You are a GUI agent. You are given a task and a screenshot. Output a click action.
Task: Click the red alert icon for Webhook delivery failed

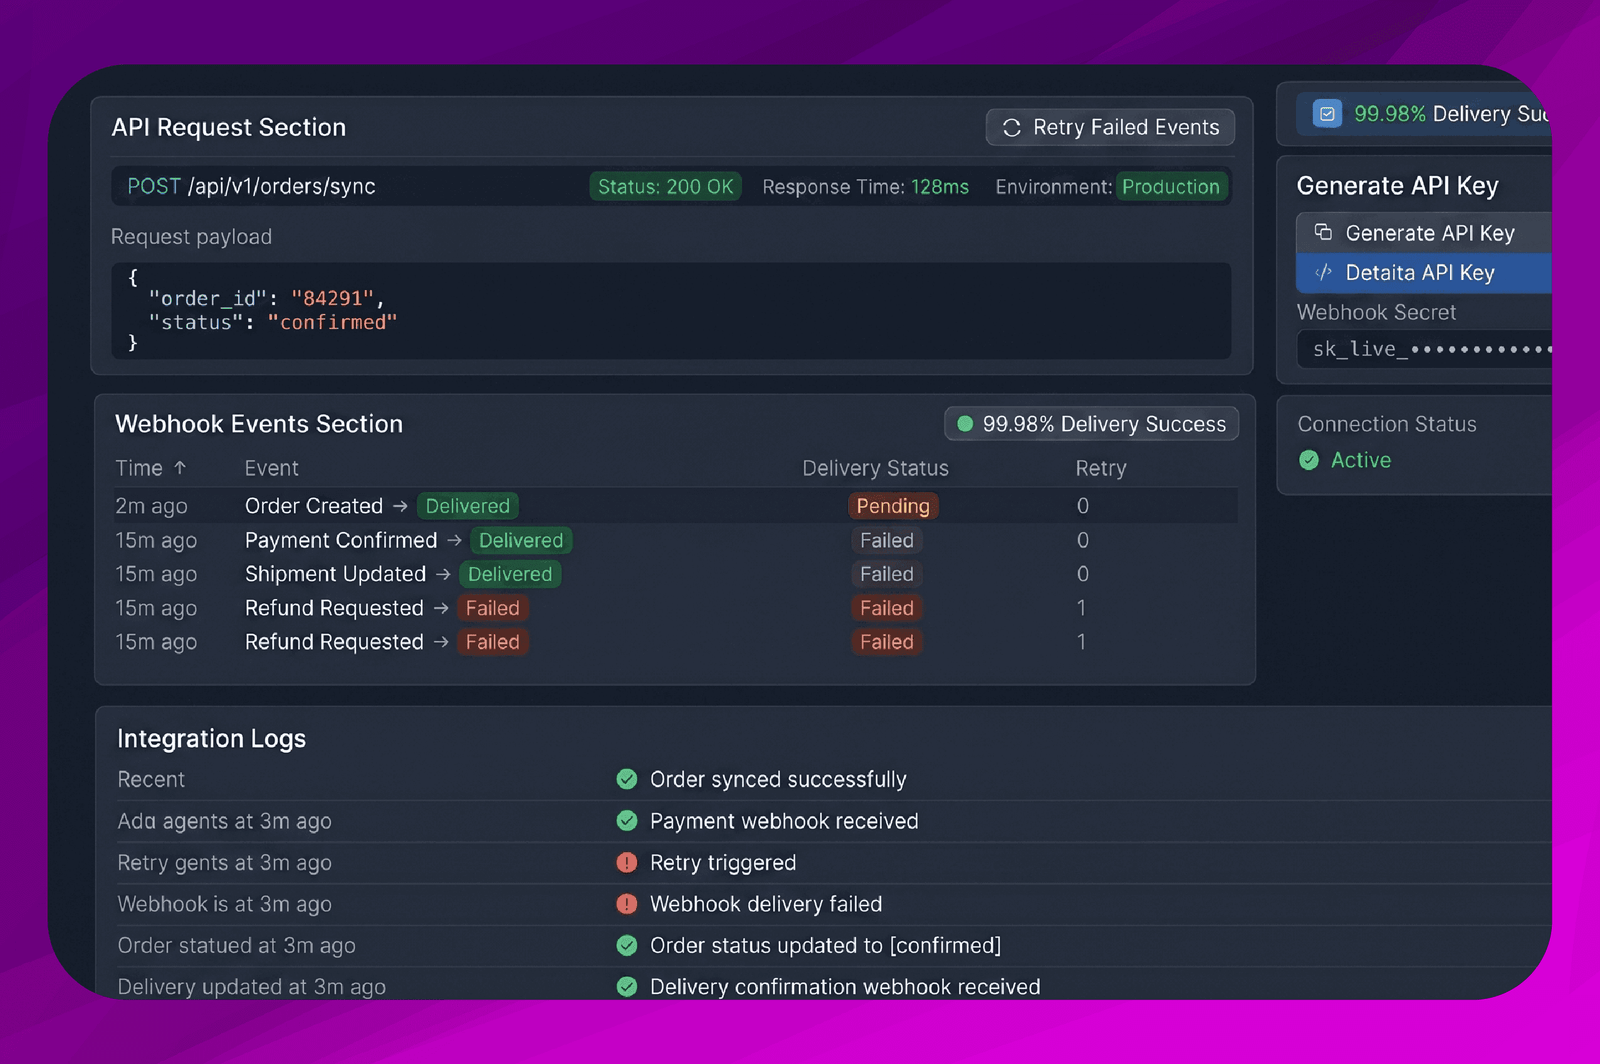[627, 904]
